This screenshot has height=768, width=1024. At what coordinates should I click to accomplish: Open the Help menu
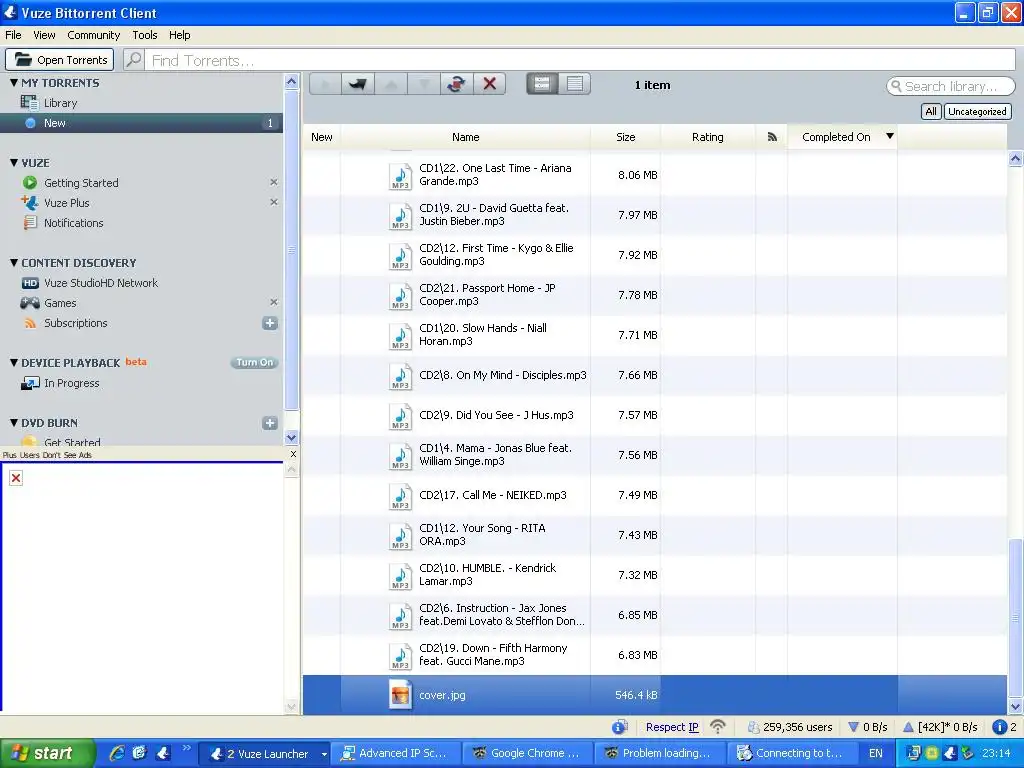point(180,35)
